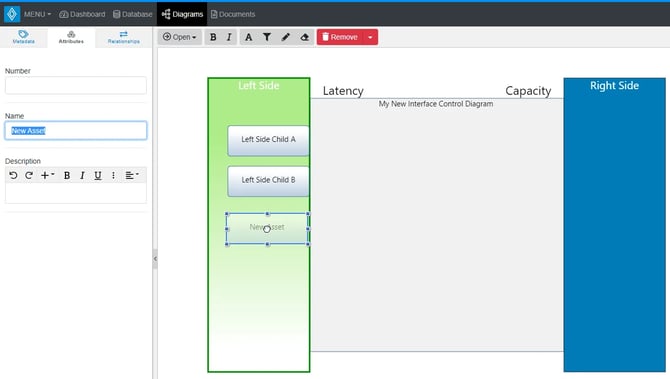Click My New Interface Control Diagram title

tap(436, 104)
